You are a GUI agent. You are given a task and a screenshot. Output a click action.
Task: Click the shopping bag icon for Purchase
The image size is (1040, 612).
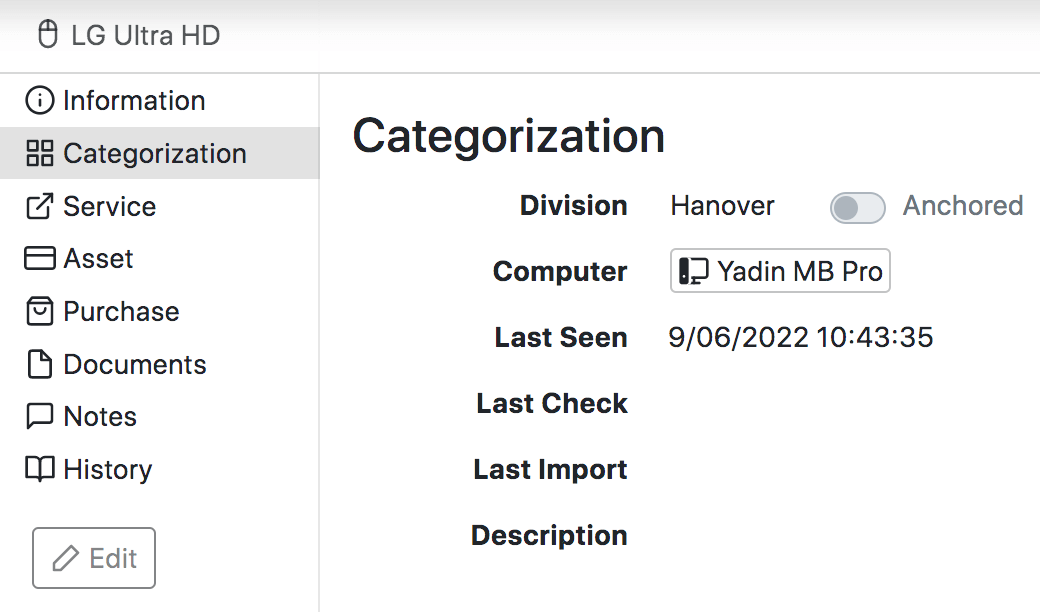[x=39, y=311]
